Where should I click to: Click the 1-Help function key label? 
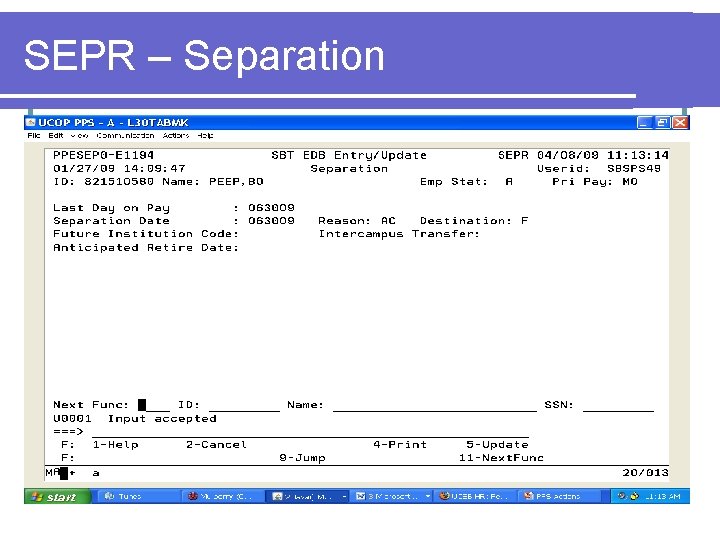click(115, 444)
